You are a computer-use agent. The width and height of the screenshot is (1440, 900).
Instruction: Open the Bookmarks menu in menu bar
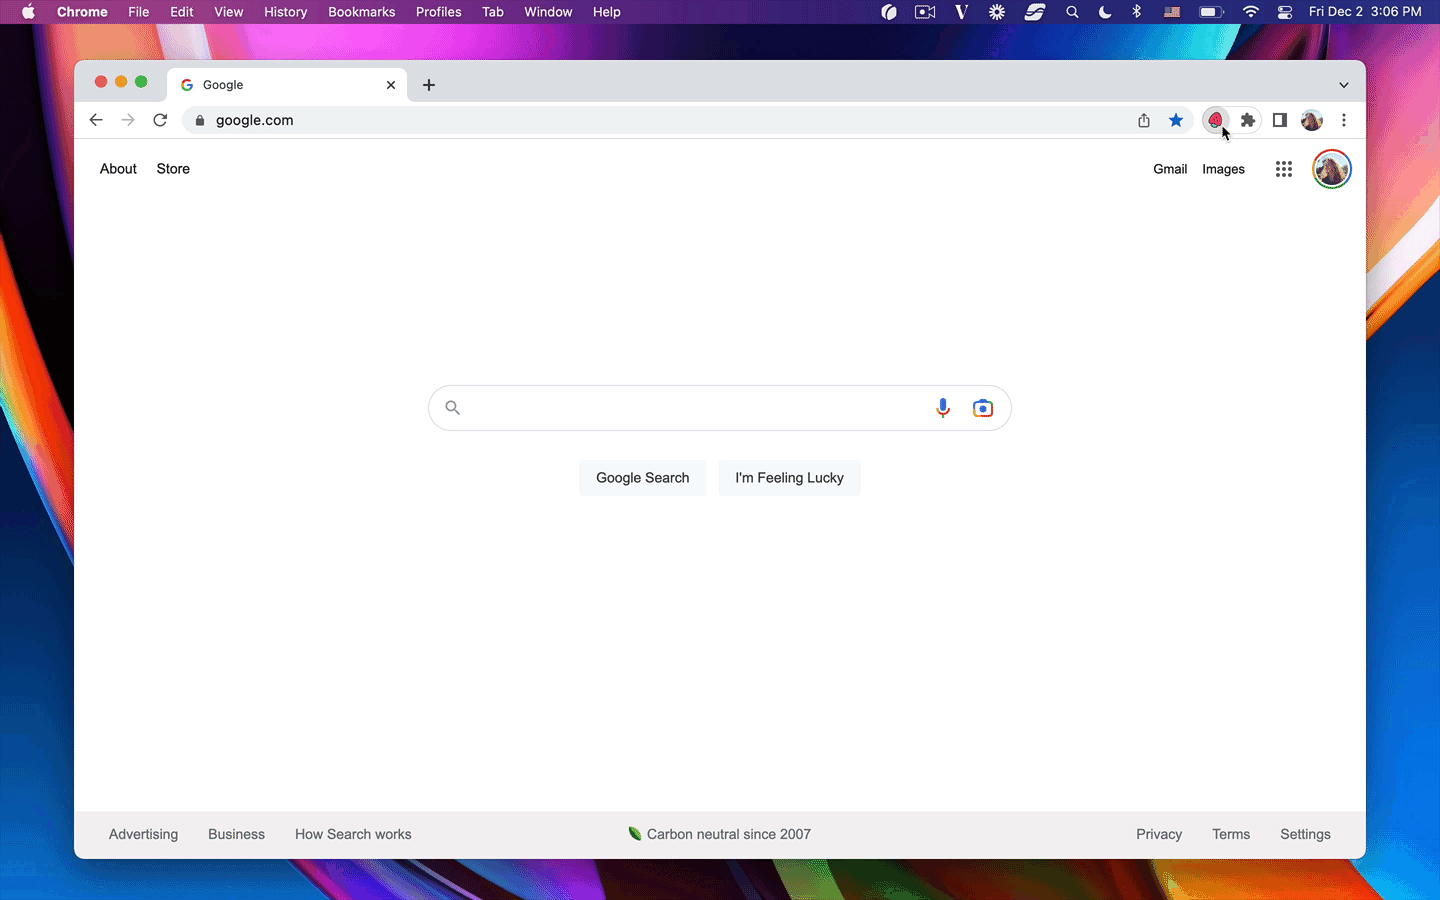pyautogui.click(x=361, y=12)
